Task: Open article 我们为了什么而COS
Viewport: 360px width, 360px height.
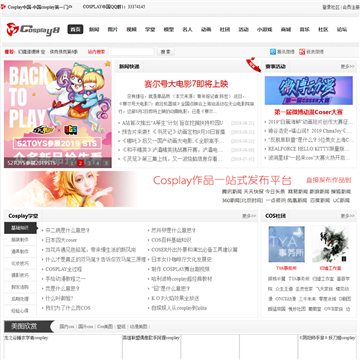Action: point(68,308)
